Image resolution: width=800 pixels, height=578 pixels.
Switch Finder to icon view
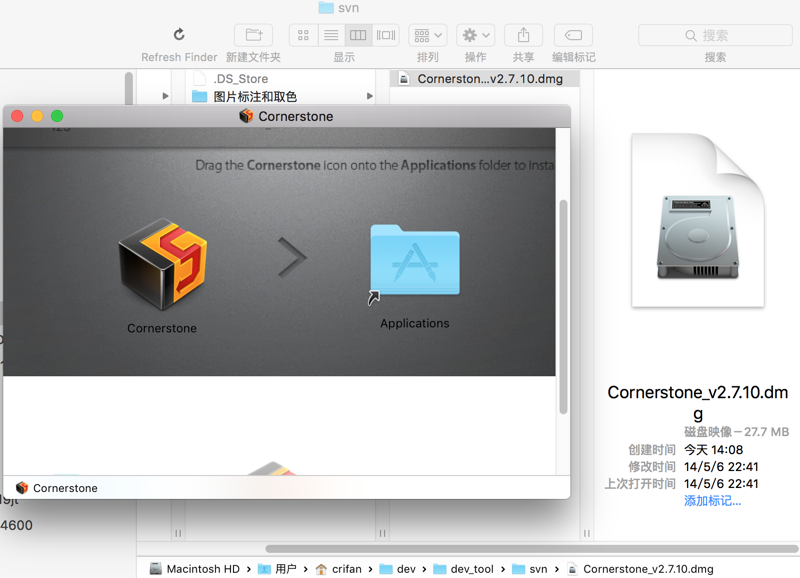pyautogui.click(x=304, y=35)
